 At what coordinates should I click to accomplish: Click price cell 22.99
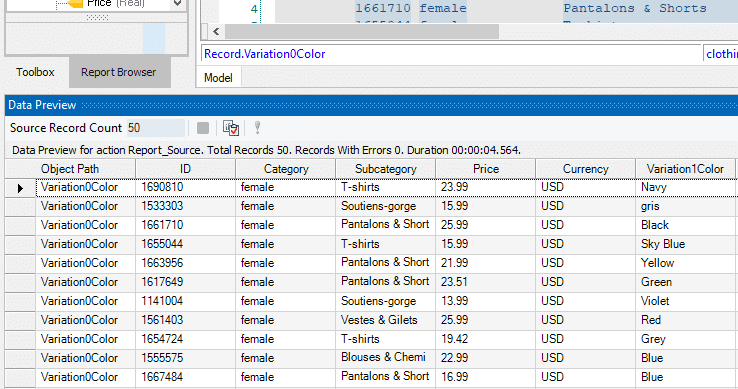(x=486, y=358)
